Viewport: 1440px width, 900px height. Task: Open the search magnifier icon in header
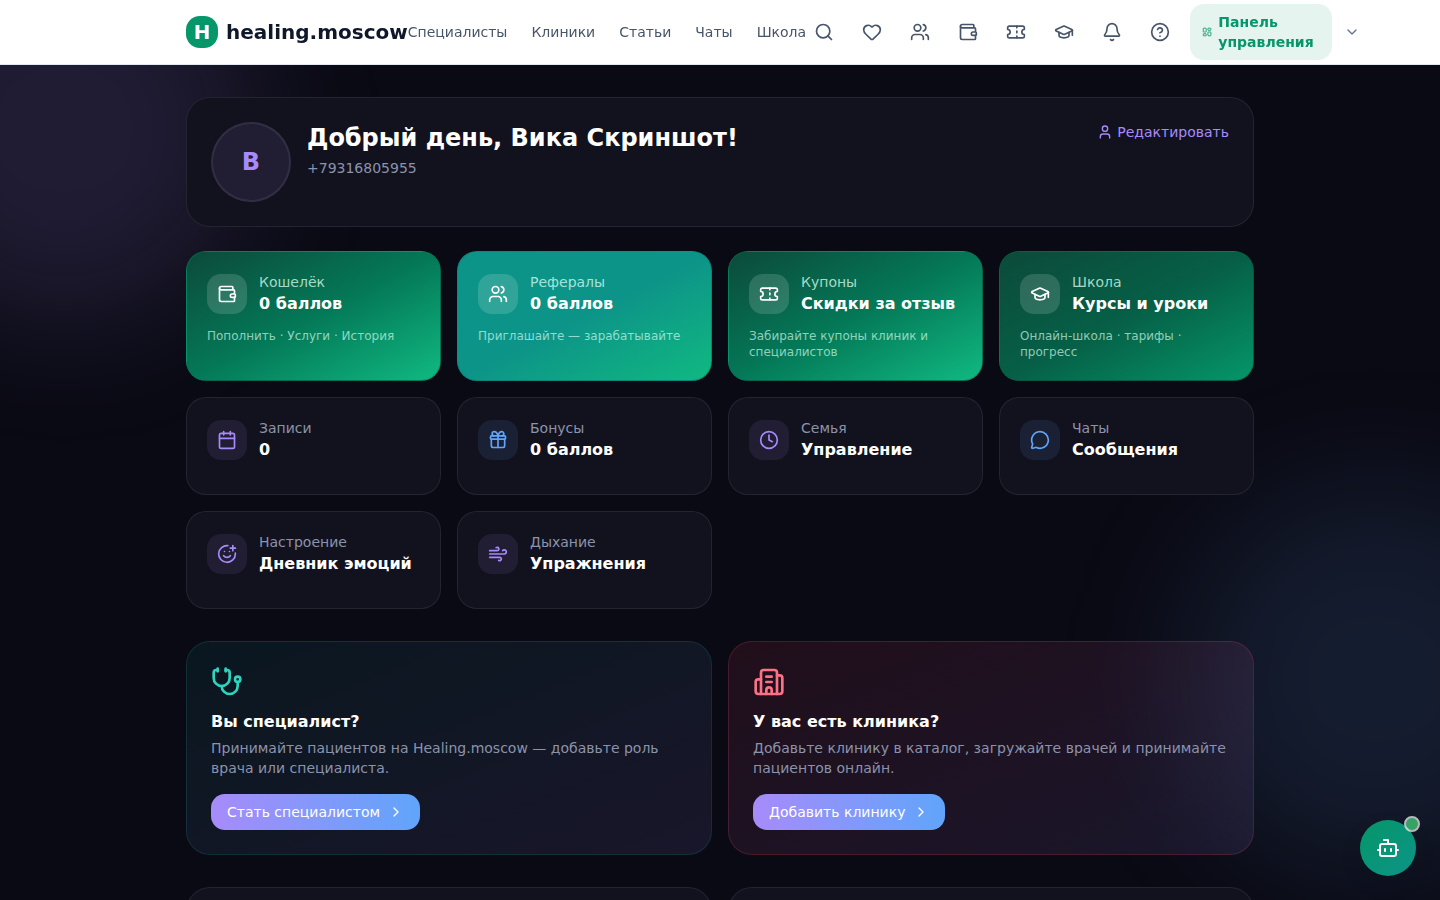(x=824, y=32)
